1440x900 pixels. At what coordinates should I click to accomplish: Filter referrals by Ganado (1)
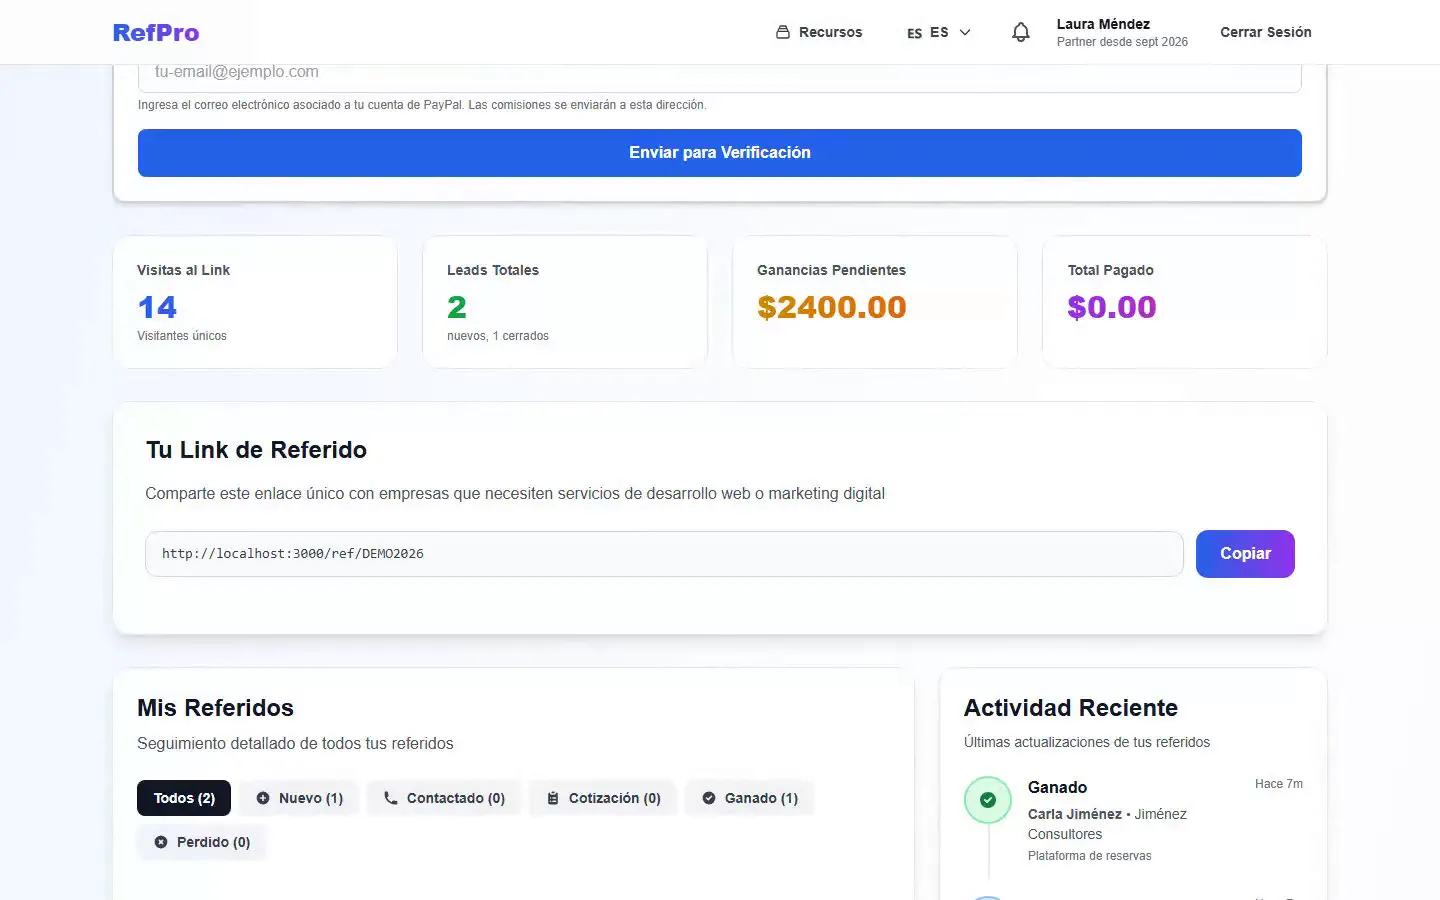click(x=749, y=798)
